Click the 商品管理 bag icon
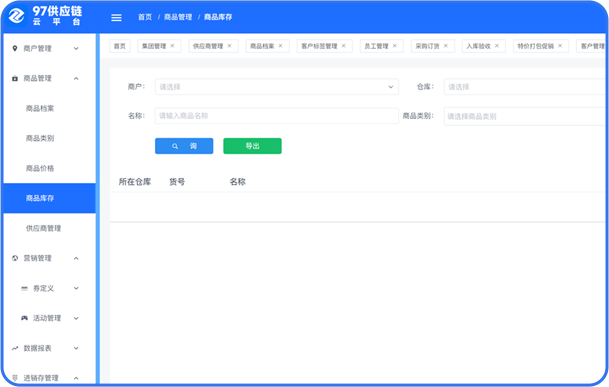Screen dimensions: 609x387 (15, 78)
